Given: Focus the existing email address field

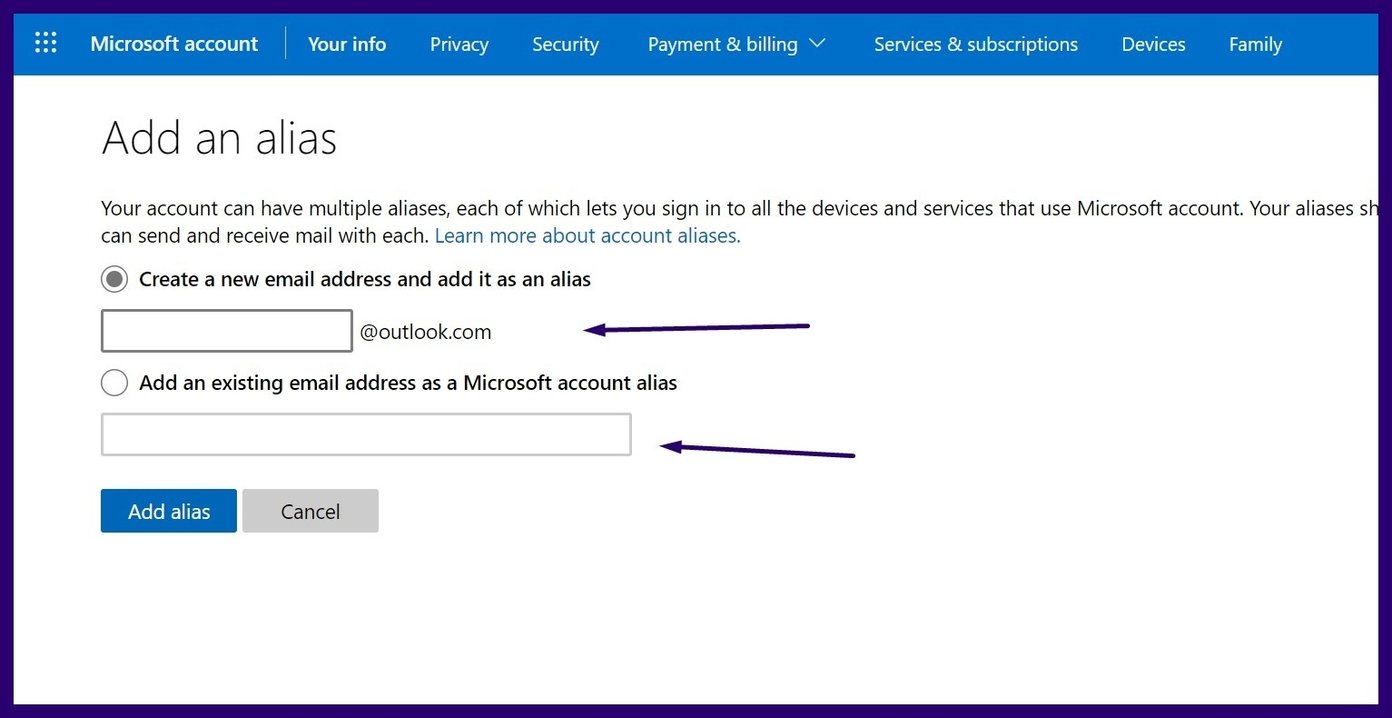Looking at the screenshot, I should click(366, 434).
